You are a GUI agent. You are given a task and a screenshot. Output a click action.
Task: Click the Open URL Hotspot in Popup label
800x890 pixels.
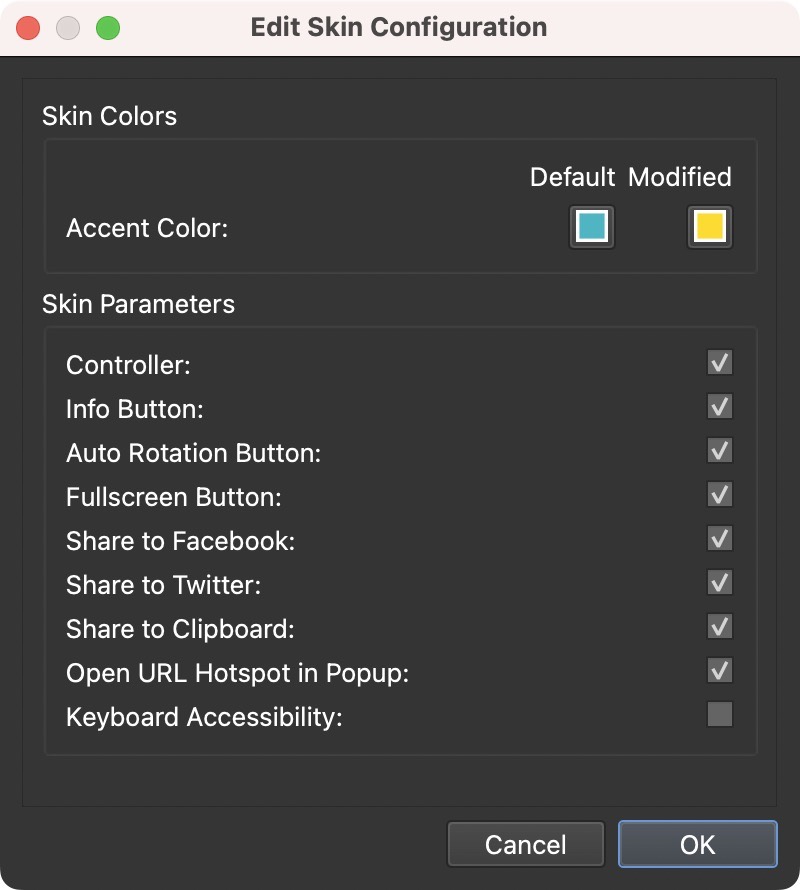[x=237, y=673]
